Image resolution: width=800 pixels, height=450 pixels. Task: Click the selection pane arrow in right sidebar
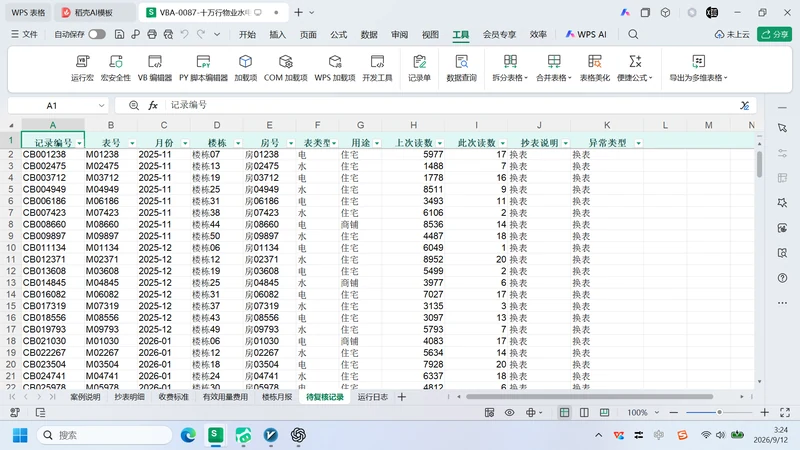(782, 128)
